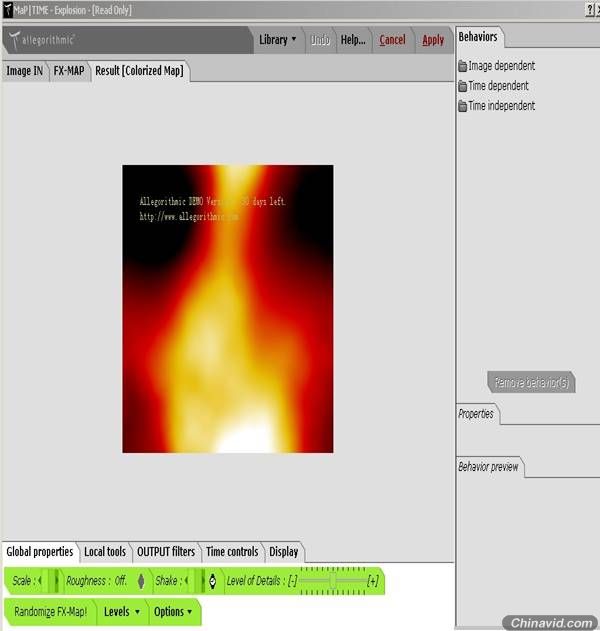Click the 'Roughness : Off.' value text
The width and height of the screenshot is (600, 631).
(x=97, y=580)
